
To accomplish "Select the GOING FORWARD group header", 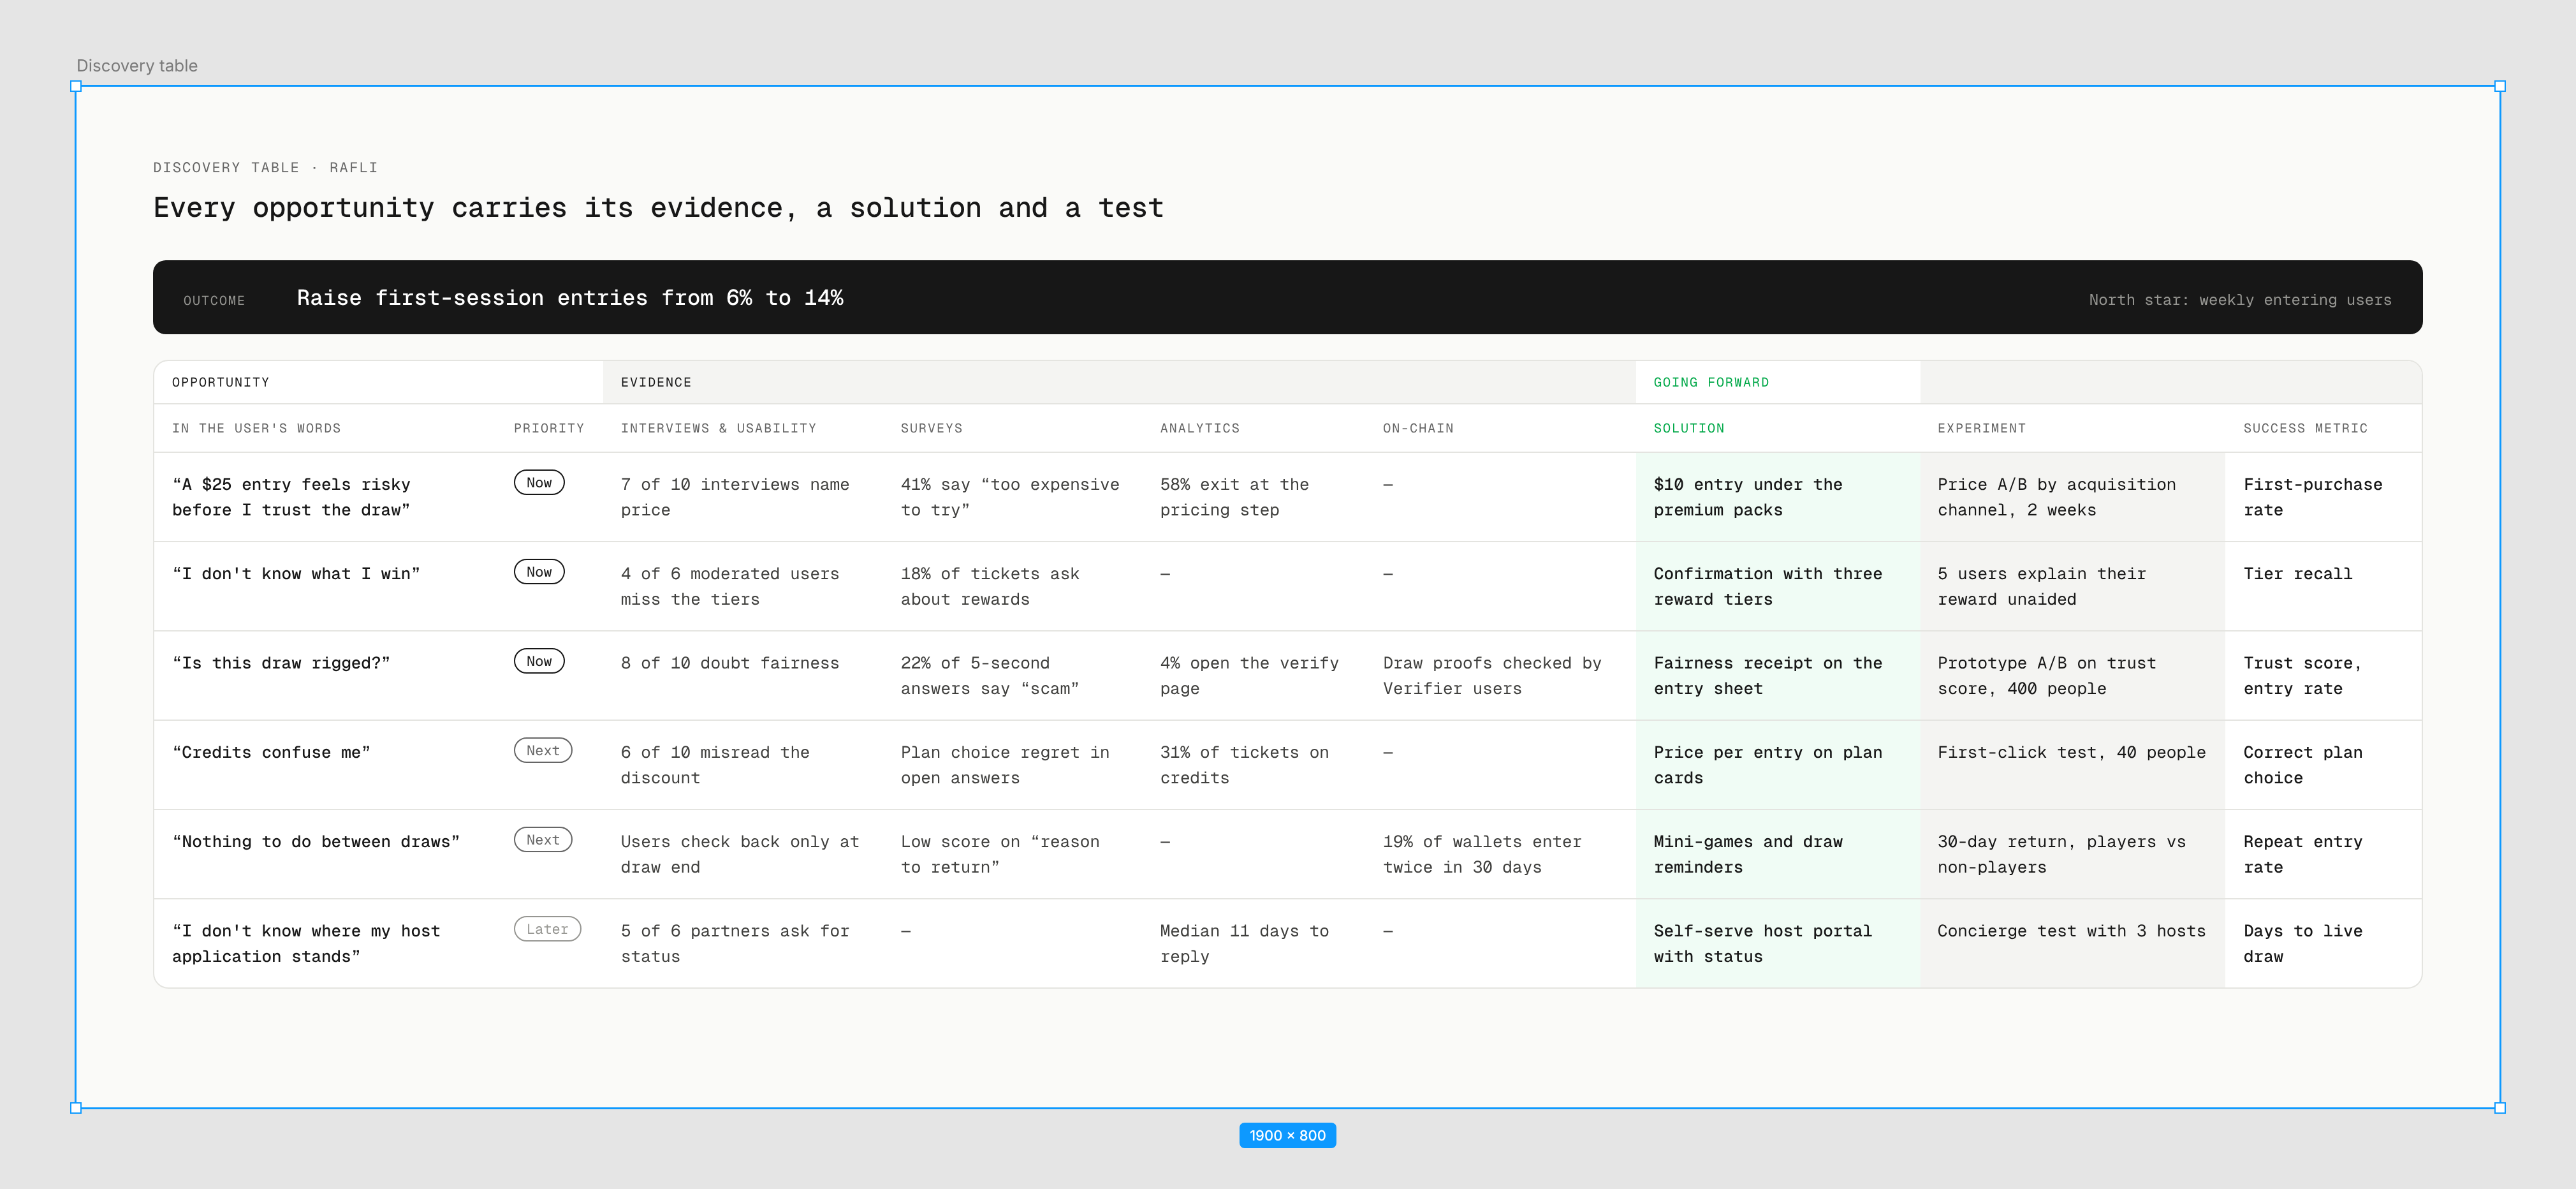I will point(1711,382).
